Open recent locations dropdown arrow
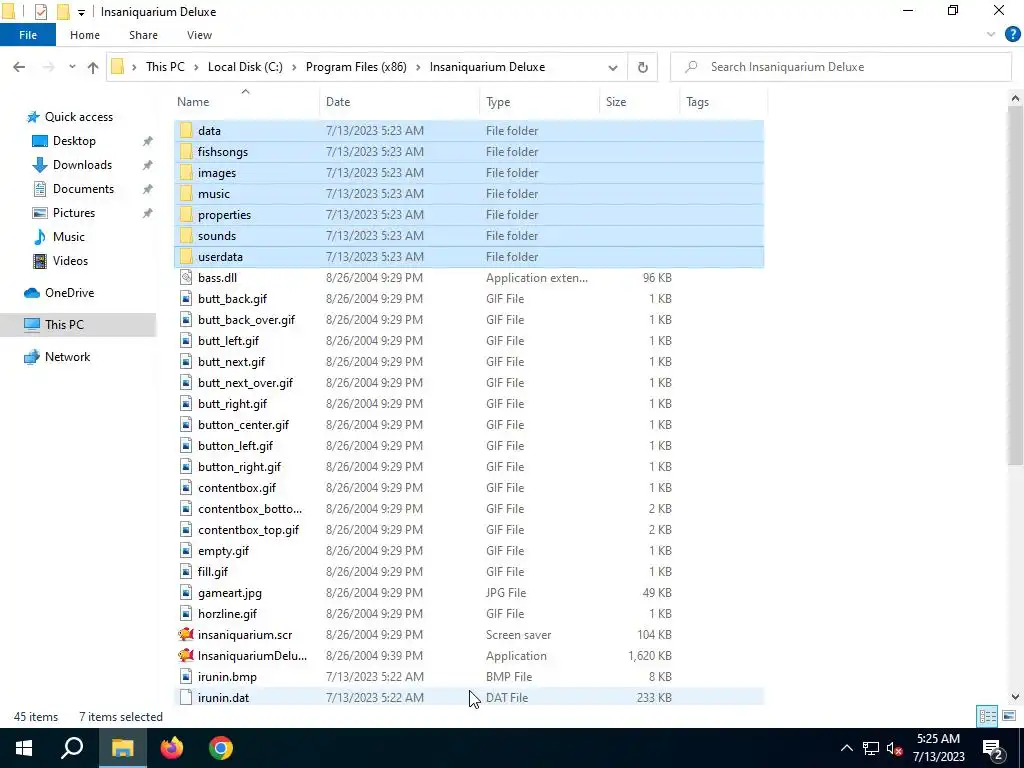This screenshot has height=768, width=1024. (72, 67)
